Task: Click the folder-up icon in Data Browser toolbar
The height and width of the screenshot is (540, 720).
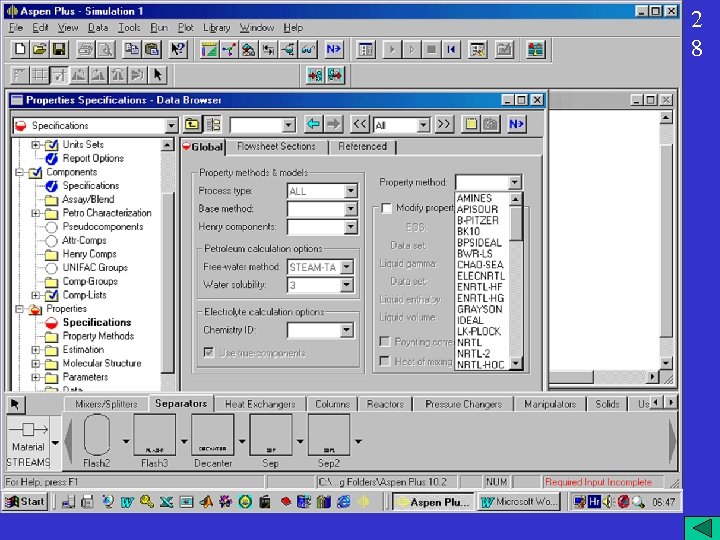Action: (190, 125)
